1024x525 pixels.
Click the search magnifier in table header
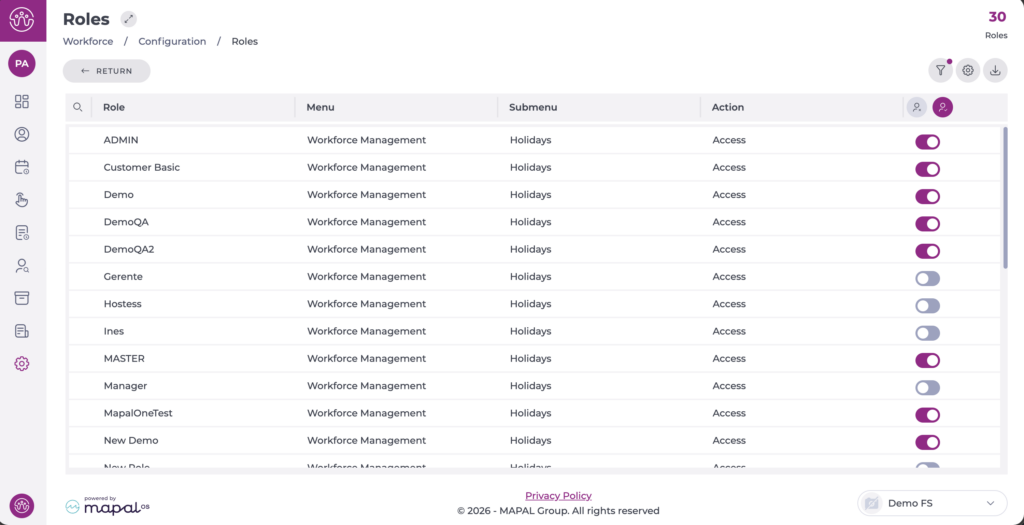coord(78,107)
